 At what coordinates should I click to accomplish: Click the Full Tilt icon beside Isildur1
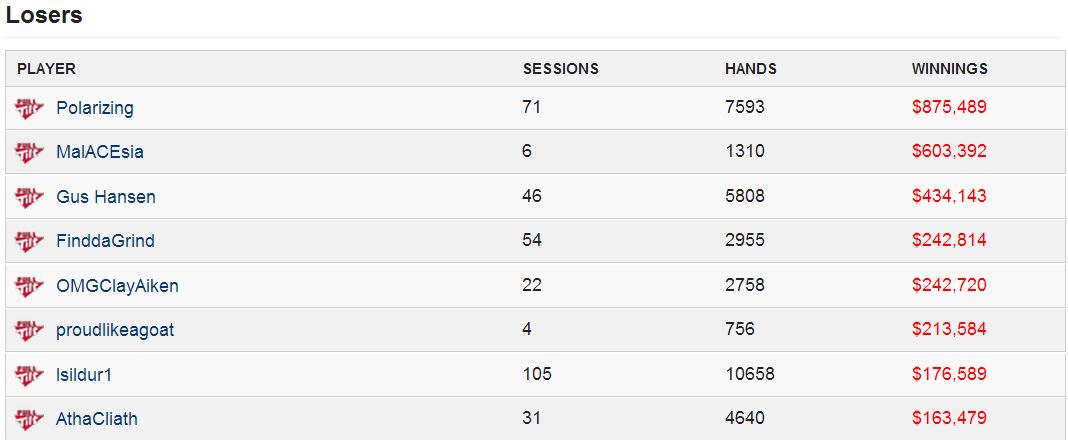coord(29,375)
